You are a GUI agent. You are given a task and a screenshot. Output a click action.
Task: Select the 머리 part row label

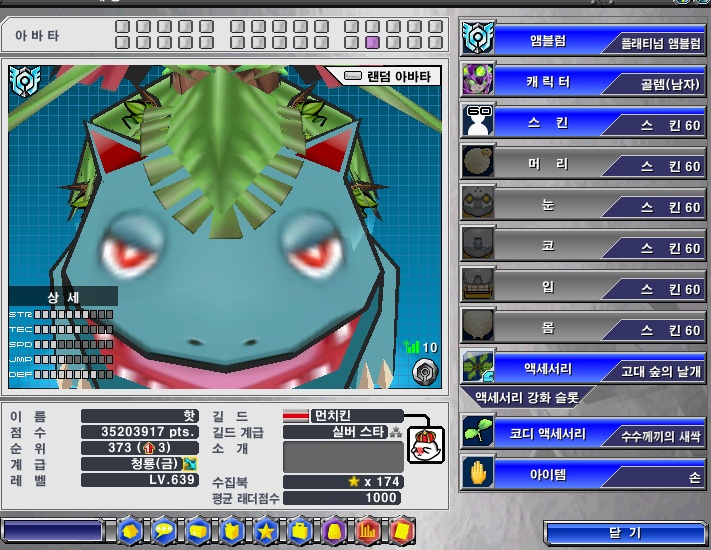click(x=548, y=163)
